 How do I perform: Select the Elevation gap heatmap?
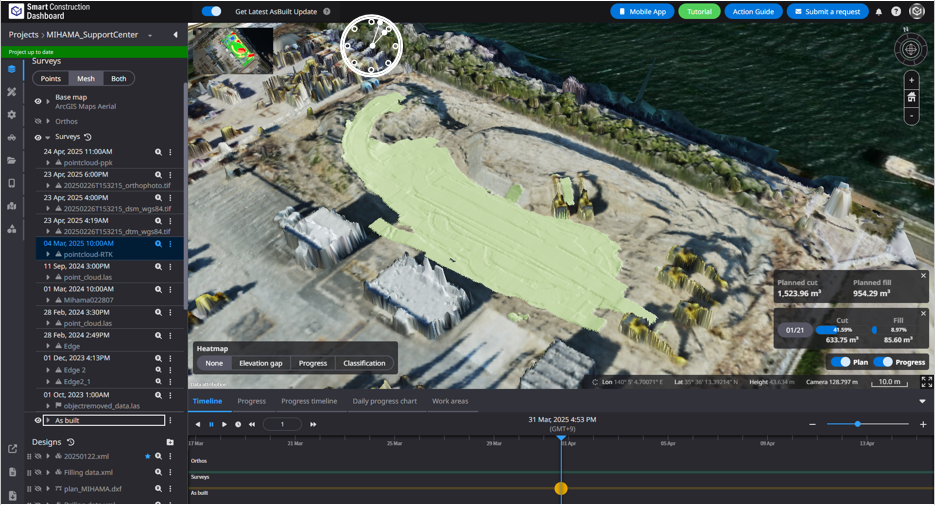pyautogui.click(x=260, y=363)
